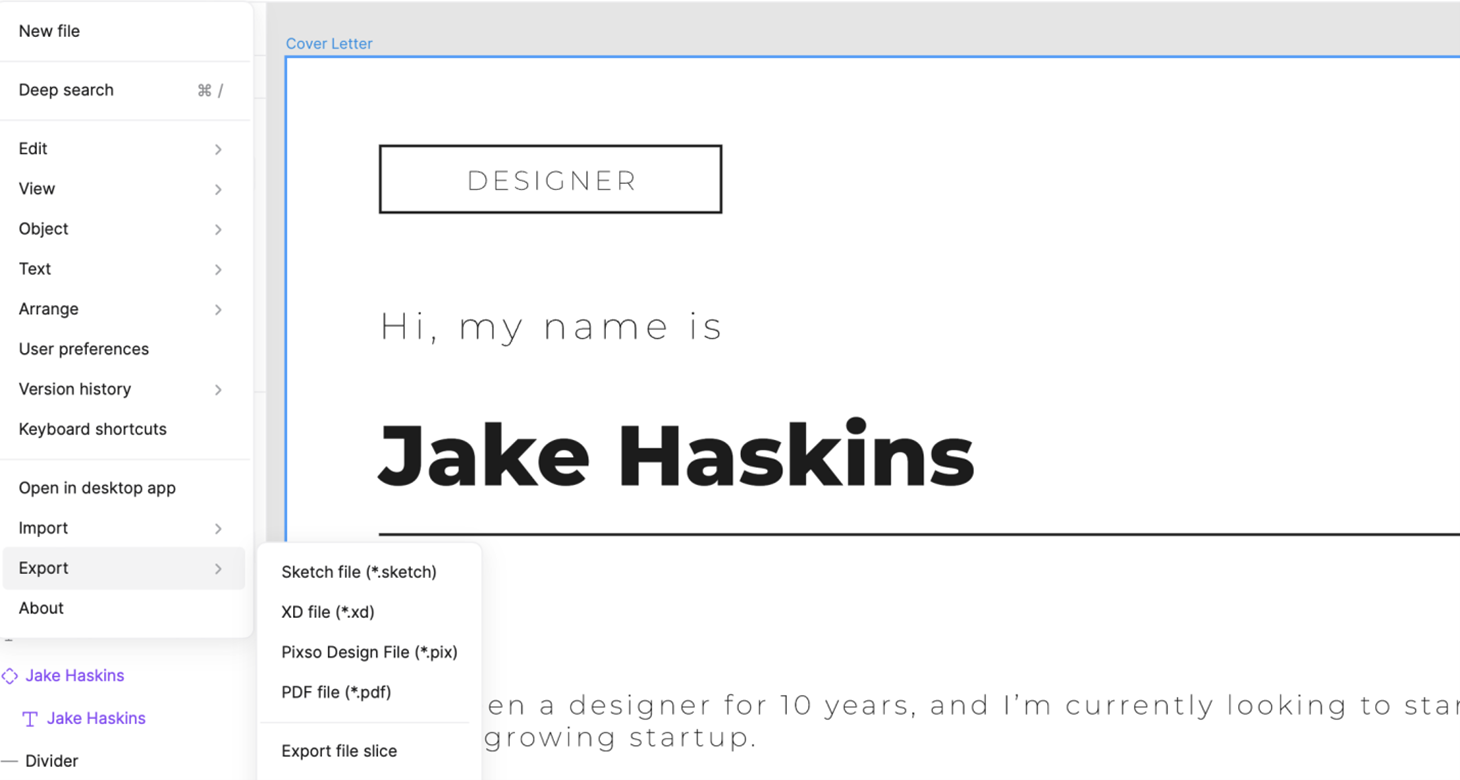Select the DESIGNER box on canvas
The height and width of the screenshot is (780, 1460).
pos(550,179)
